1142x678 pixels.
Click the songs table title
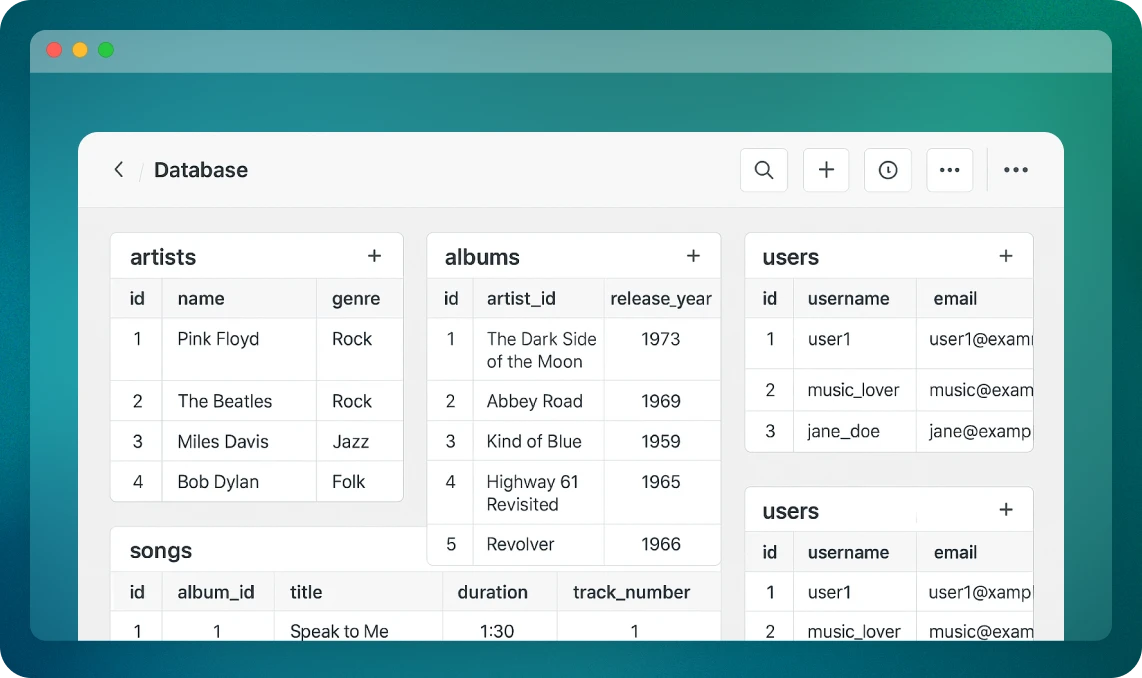click(x=161, y=551)
